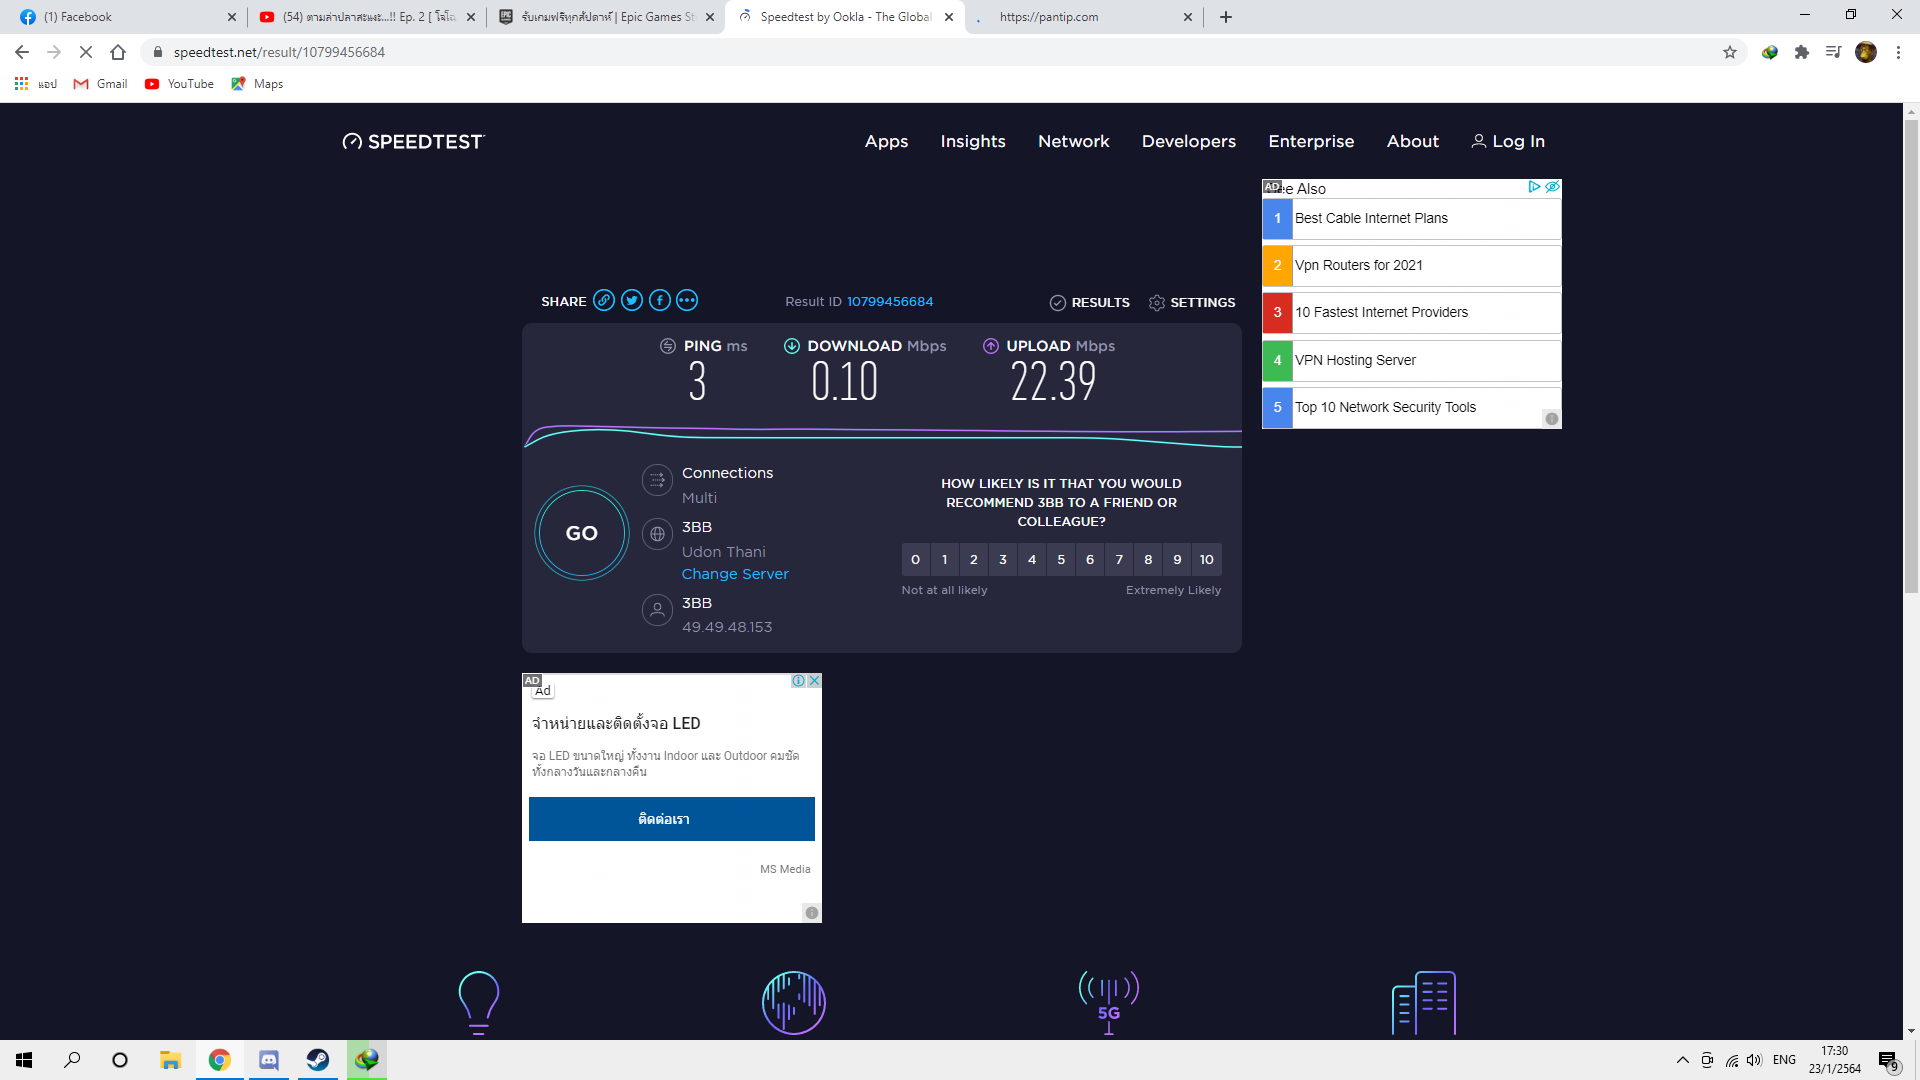Rate recommendation score 8
Image resolution: width=1920 pixels, height=1080 pixels.
tap(1148, 559)
